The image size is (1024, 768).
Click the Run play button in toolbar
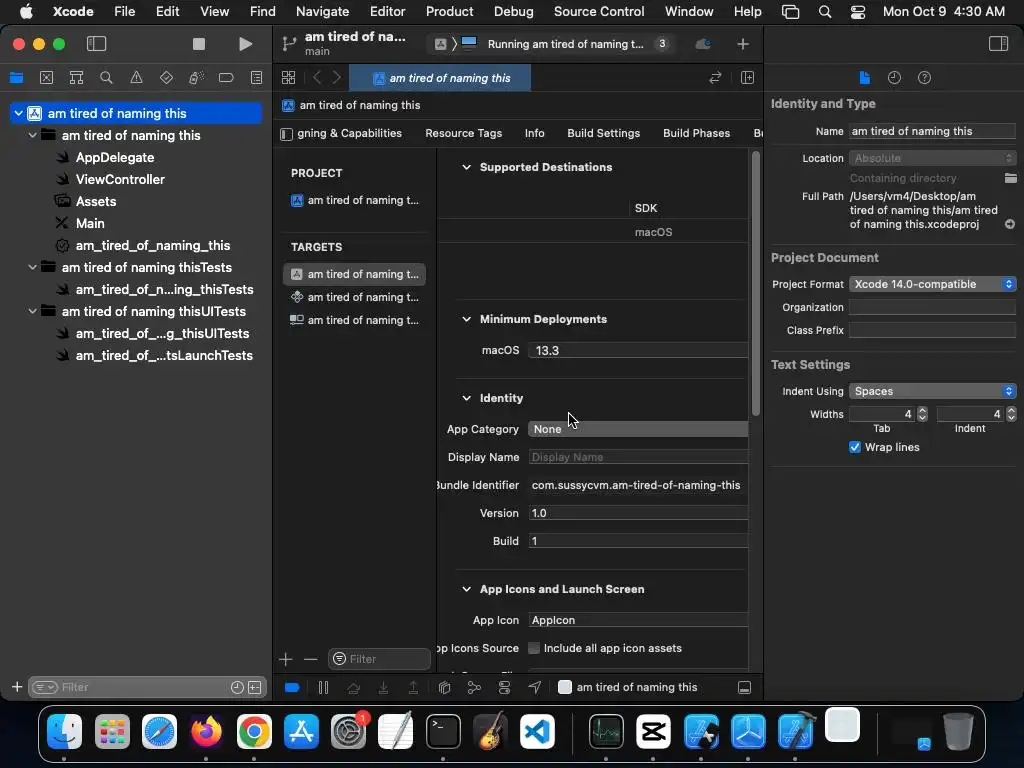pyautogui.click(x=245, y=44)
